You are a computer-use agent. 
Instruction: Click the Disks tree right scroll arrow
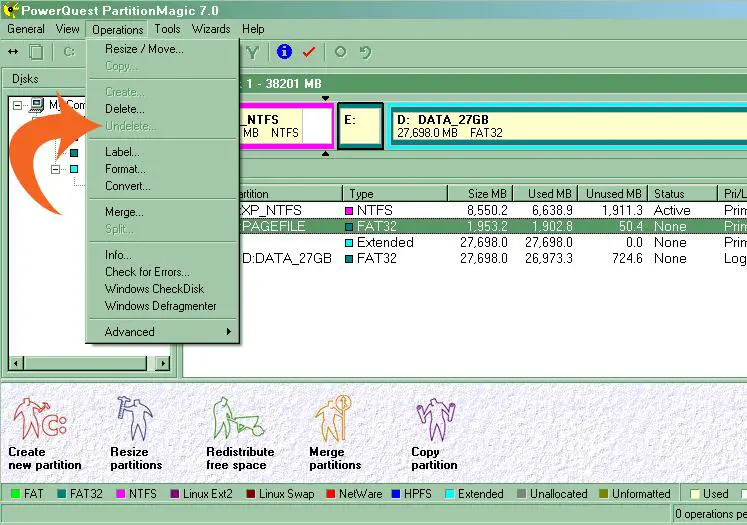pyautogui.click(x=163, y=363)
